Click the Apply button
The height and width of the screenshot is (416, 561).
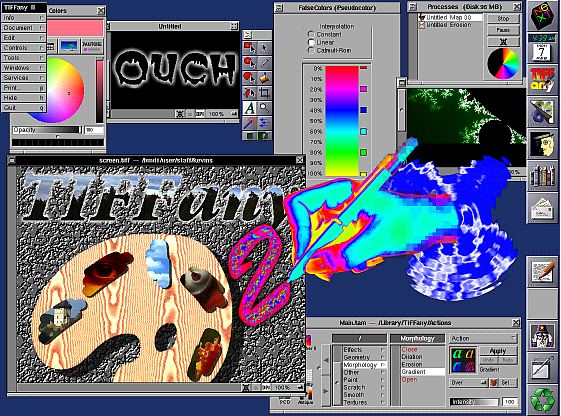pos(498,351)
